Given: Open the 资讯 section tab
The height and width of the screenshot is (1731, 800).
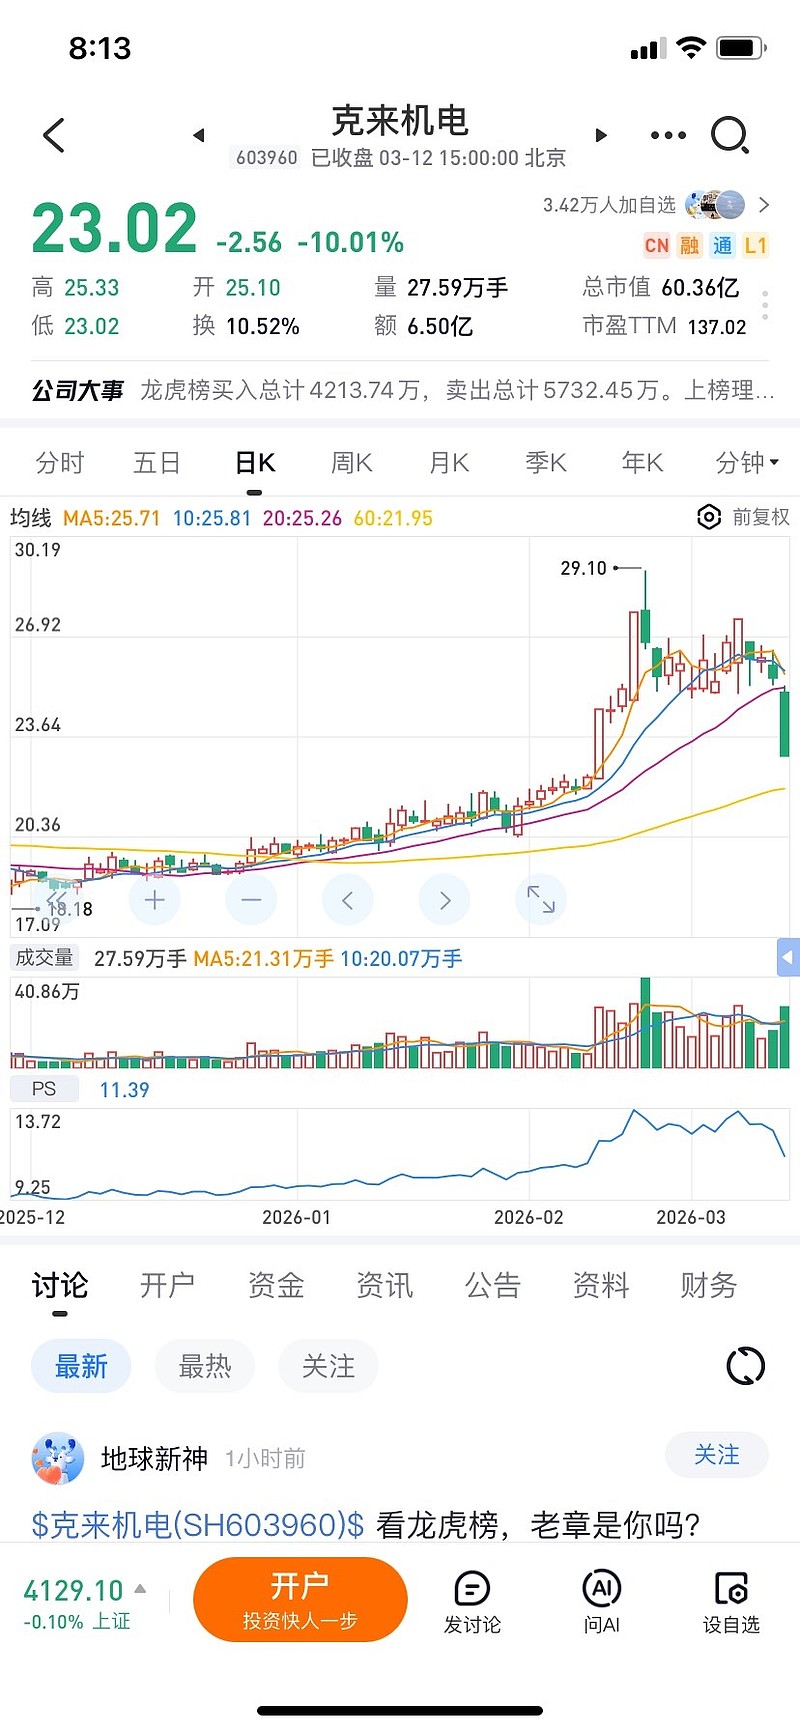Looking at the screenshot, I should pyautogui.click(x=384, y=1285).
